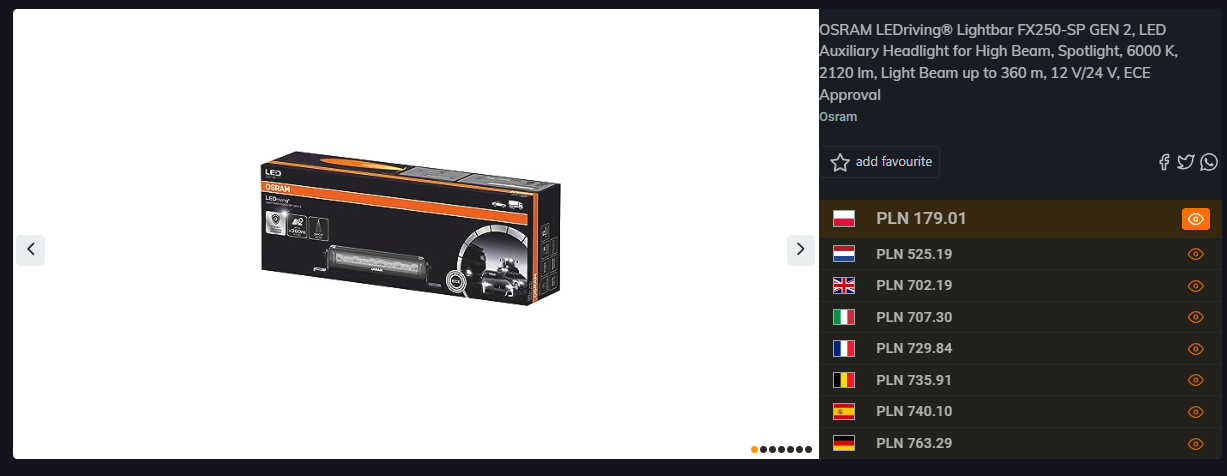Image resolution: width=1227 pixels, height=476 pixels.
Task: Toggle eye icon for PLN 179.01 offer
Action: tap(1196, 219)
